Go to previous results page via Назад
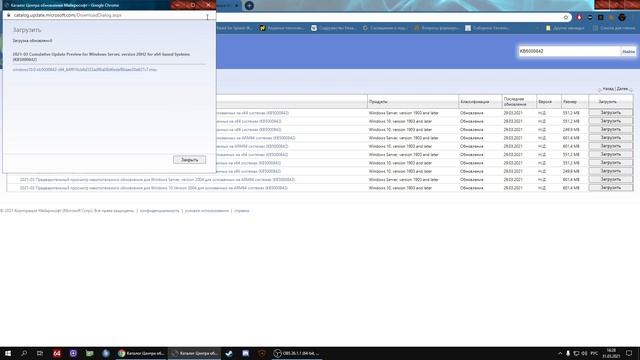640x360 pixels. 608,89
